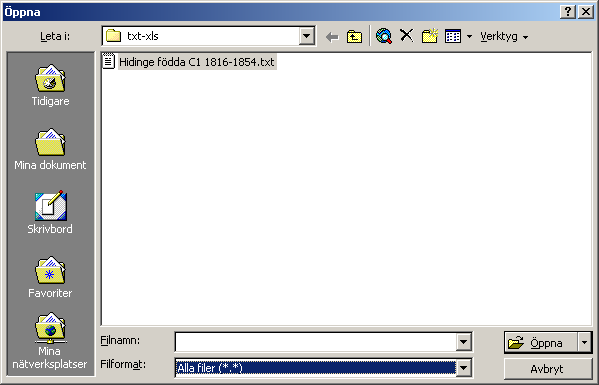Click the txt-xls folder combo box
Viewport: 599px width, 385px height.
pyautogui.click(x=209, y=36)
